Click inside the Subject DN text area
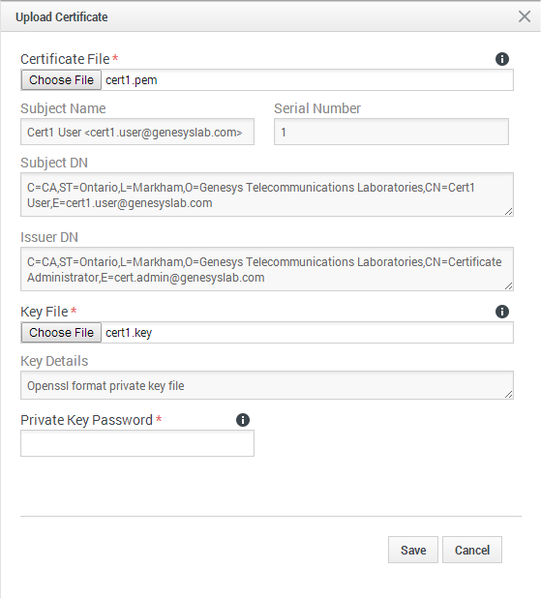 point(267,194)
